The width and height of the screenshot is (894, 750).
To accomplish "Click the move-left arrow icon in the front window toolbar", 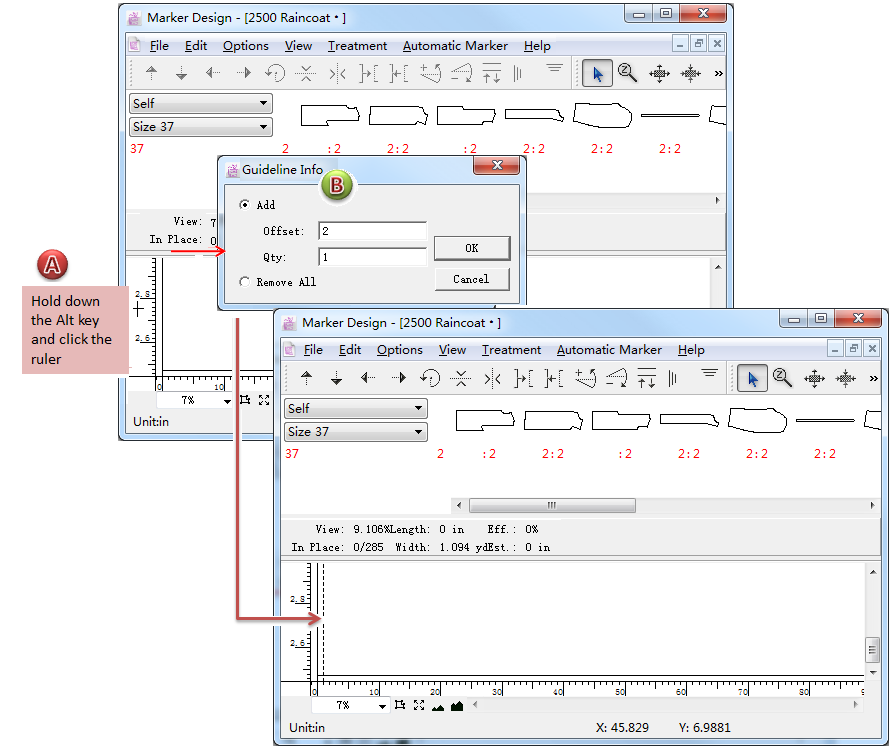I will [x=368, y=378].
